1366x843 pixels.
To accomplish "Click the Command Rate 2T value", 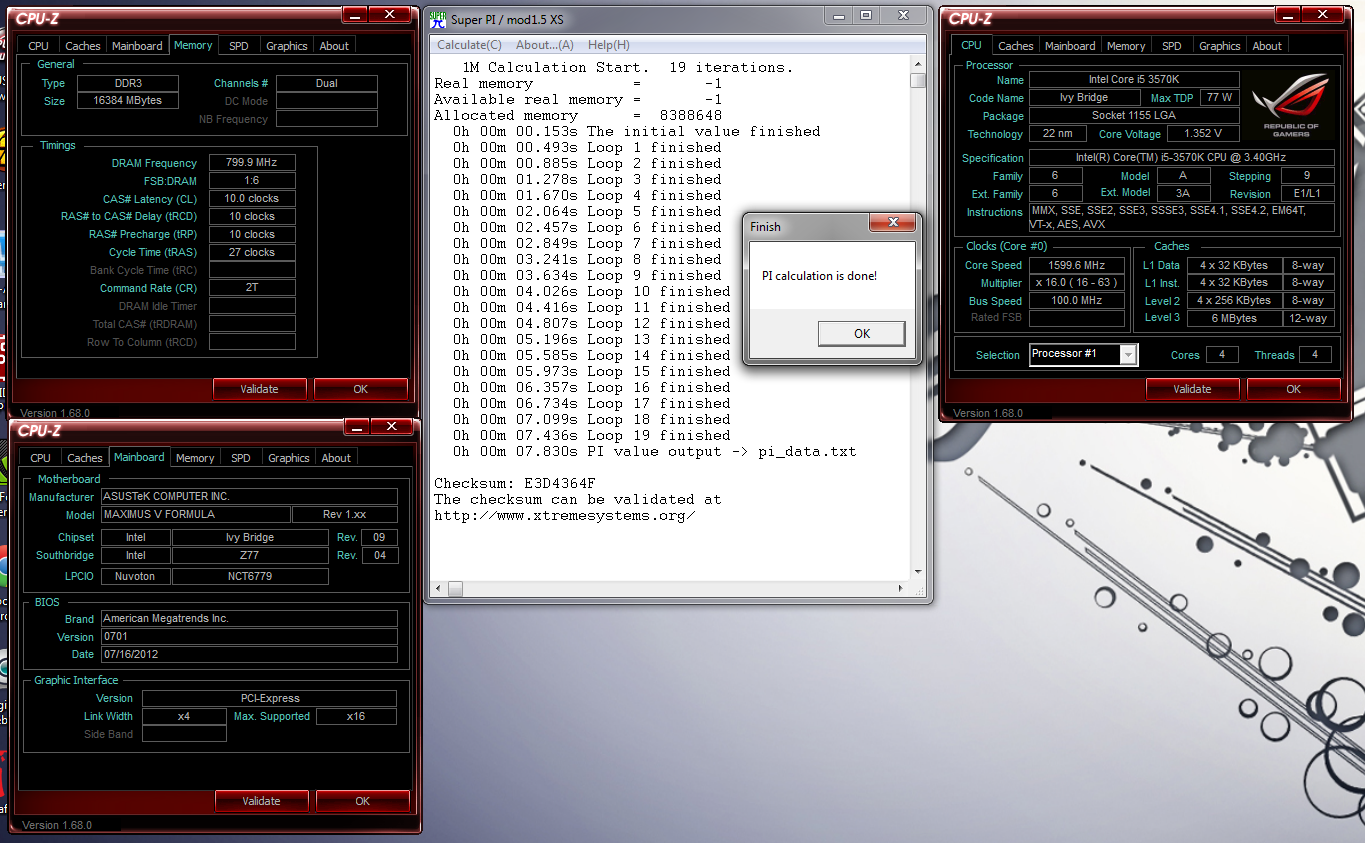I will click(x=252, y=288).
